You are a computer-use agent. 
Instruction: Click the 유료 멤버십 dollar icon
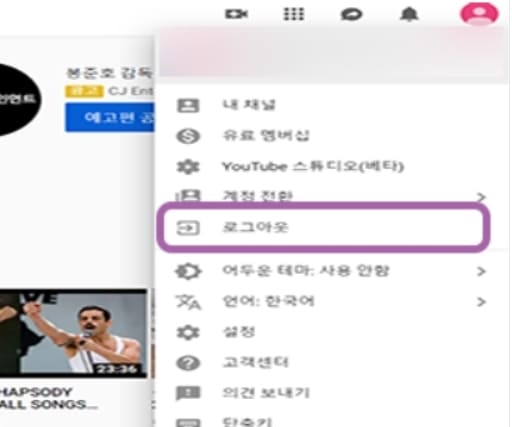coord(188,136)
